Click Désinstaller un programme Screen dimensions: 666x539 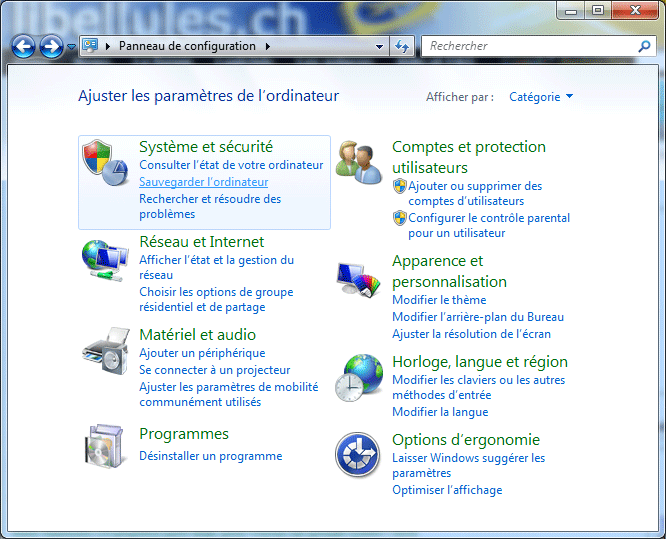[x=211, y=456]
